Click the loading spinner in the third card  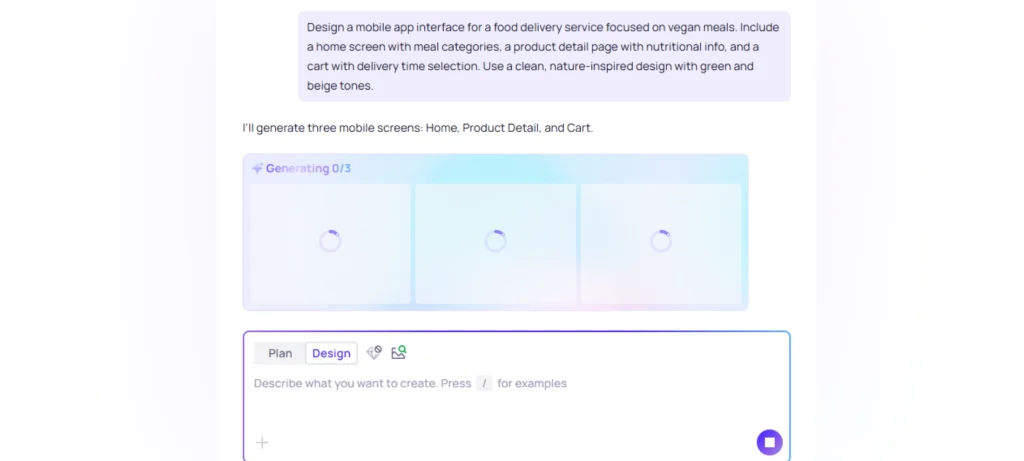click(661, 241)
